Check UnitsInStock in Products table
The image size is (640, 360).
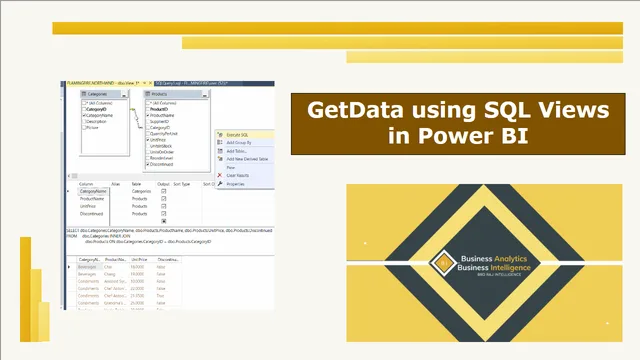click(x=148, y=146)
